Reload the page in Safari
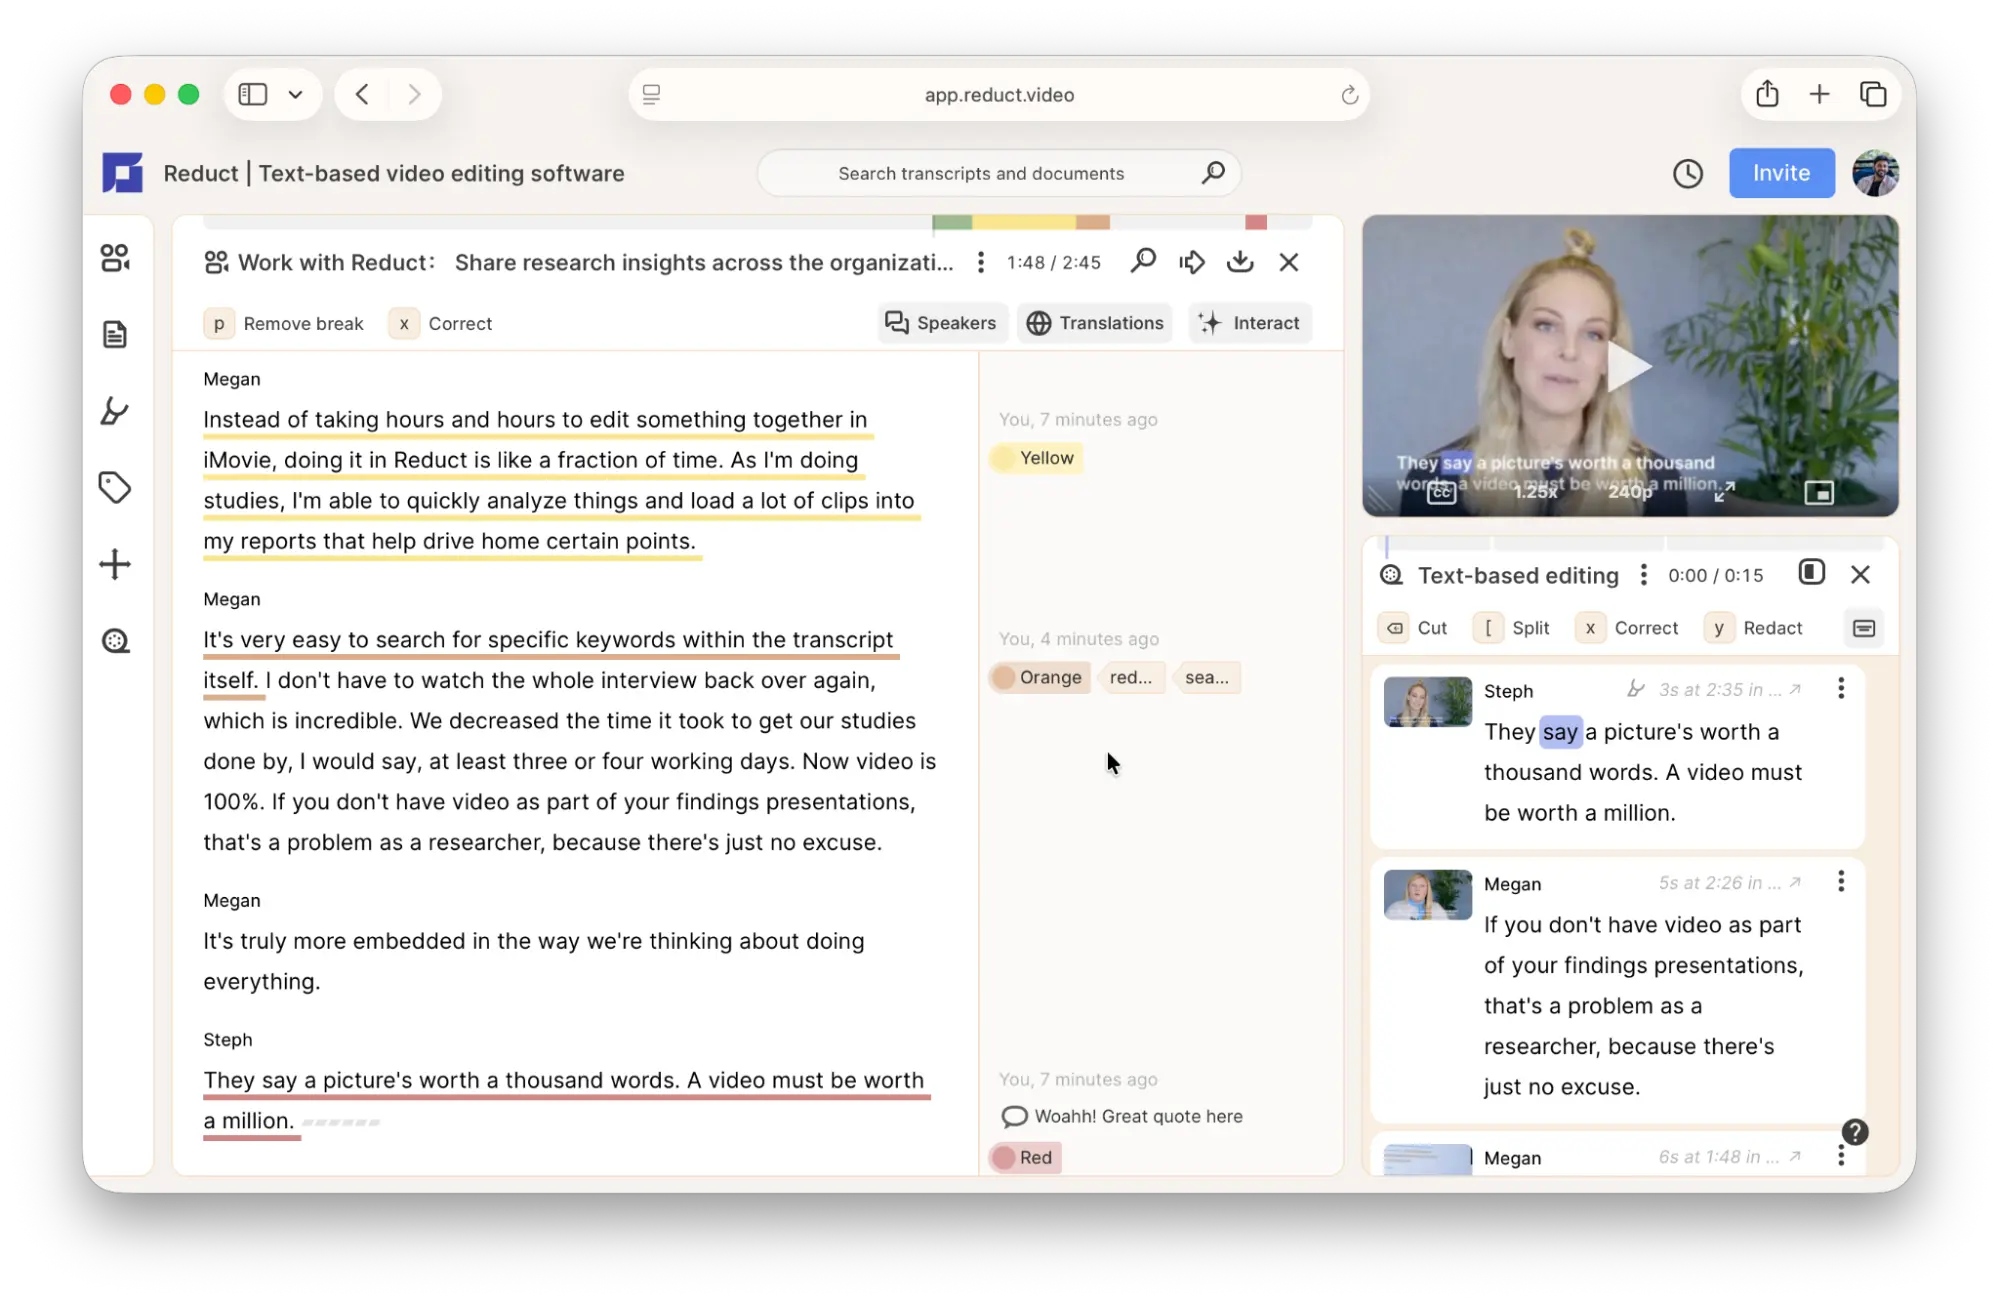 pos(1349,94)
